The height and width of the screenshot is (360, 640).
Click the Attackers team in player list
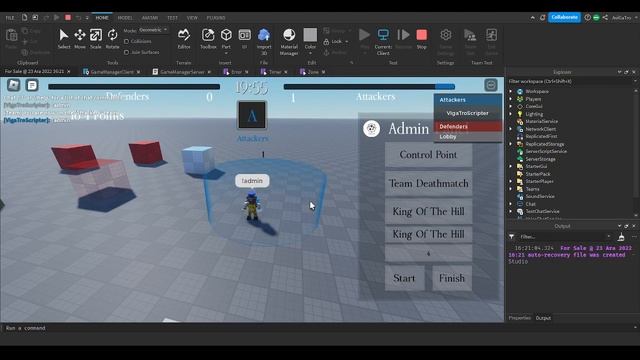click(468, 100)
